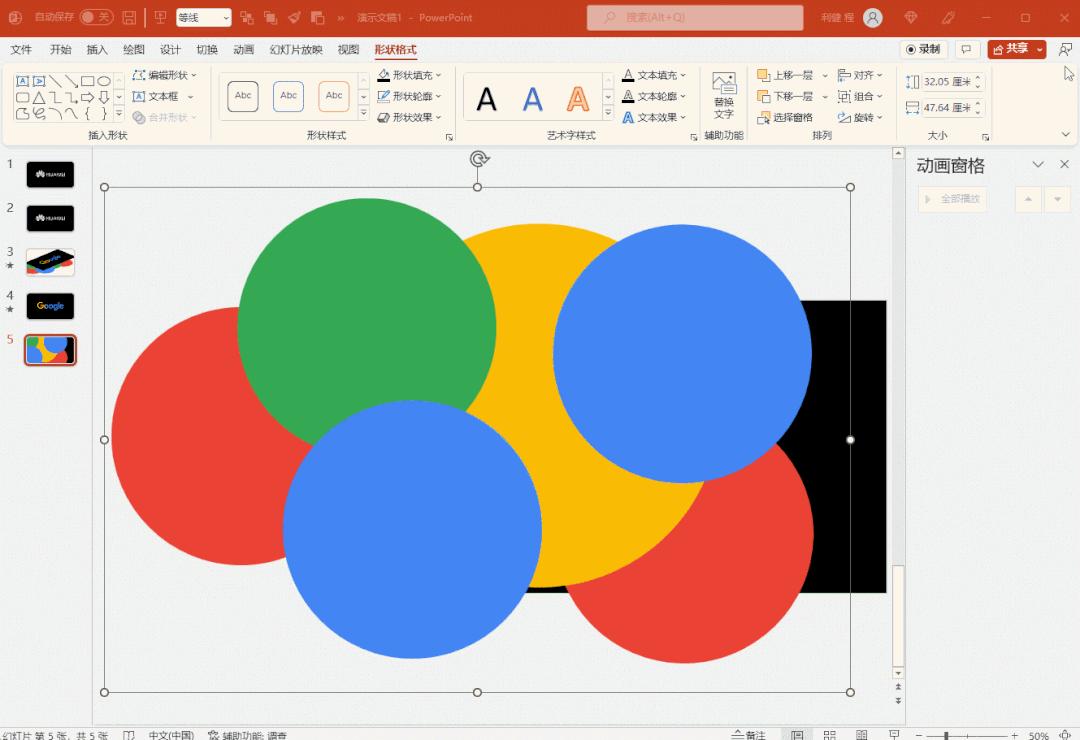1080x740 pixels.
Task: Open the font name combo box
Action: [204, 18]
